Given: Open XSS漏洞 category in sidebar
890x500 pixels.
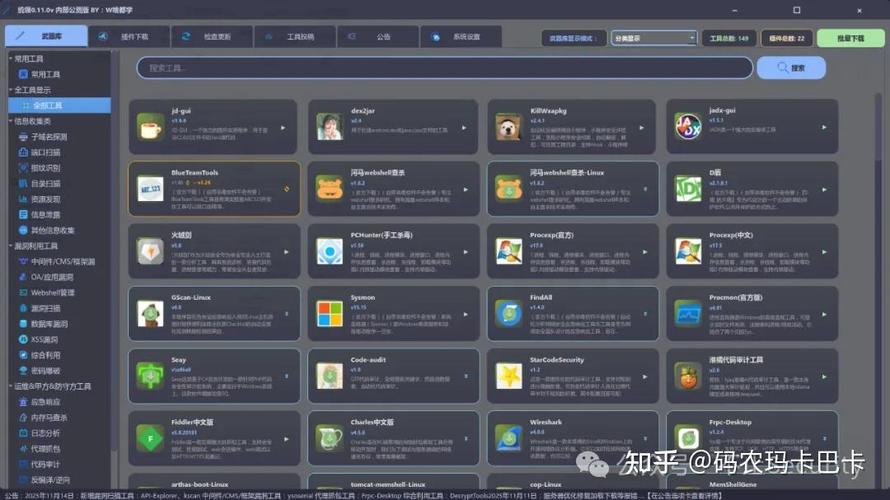Looking at the screenshot, I should tap(60, 339).
